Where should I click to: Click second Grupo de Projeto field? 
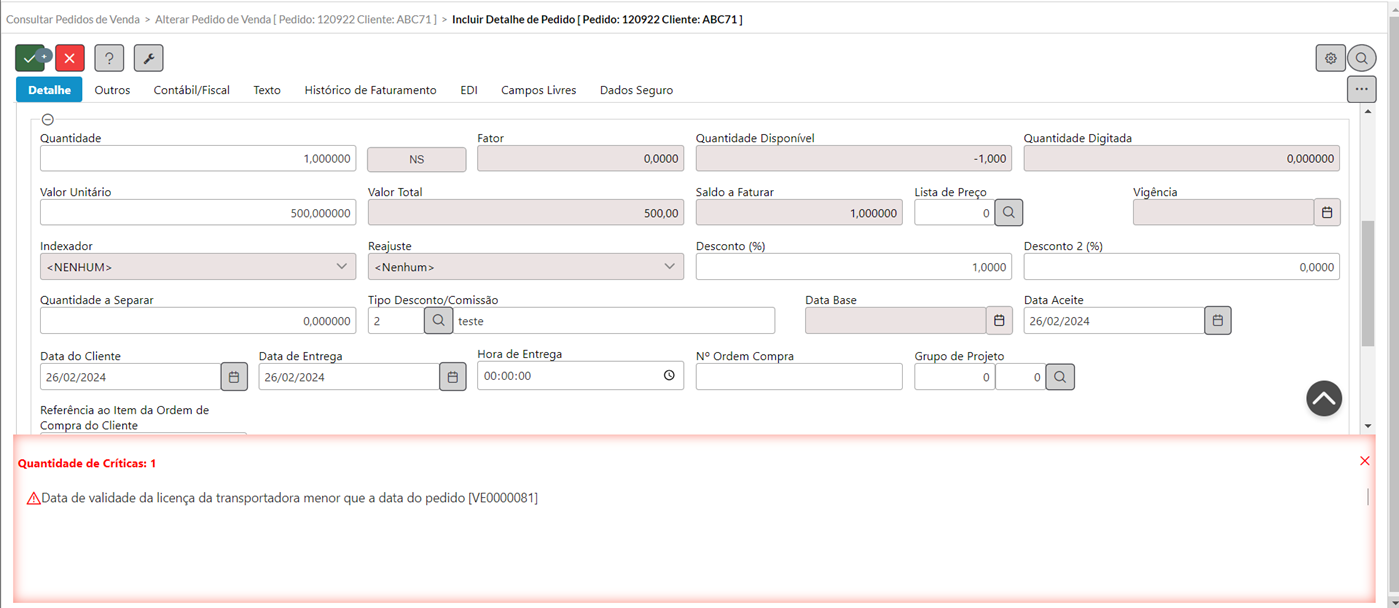(x=1021, y=376)
